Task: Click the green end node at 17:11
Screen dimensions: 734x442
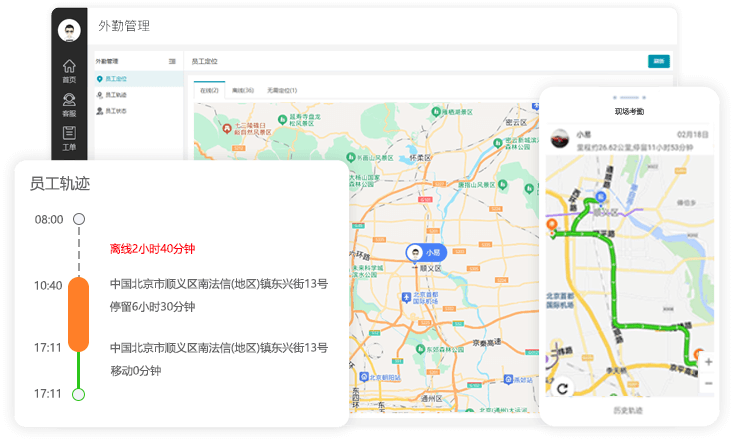Action: 79,394
